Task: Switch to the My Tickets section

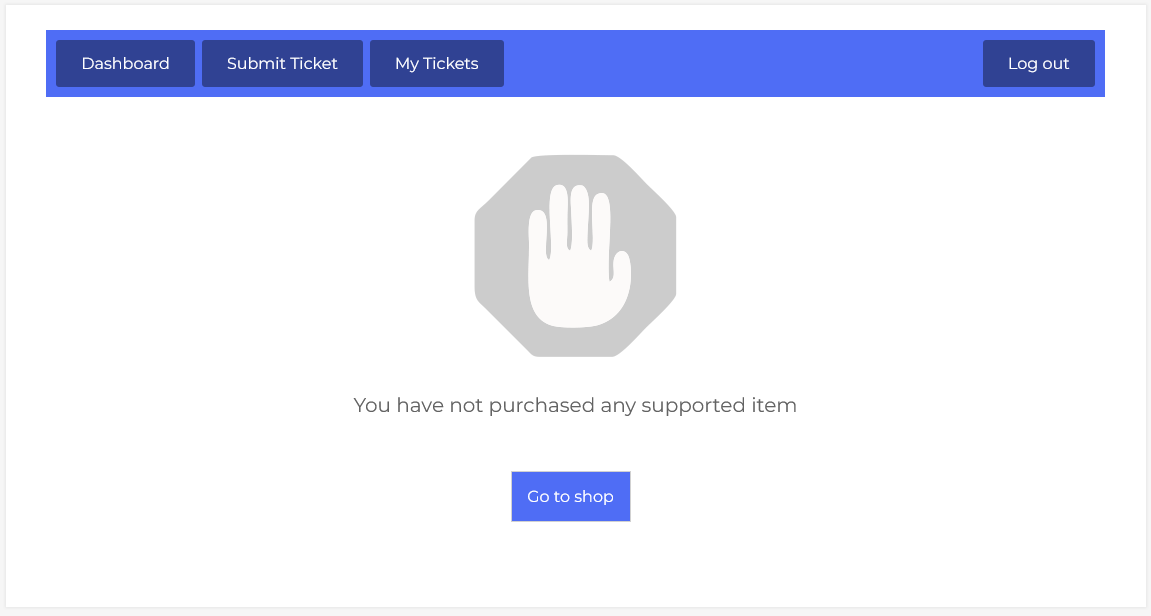Action: 436,64
